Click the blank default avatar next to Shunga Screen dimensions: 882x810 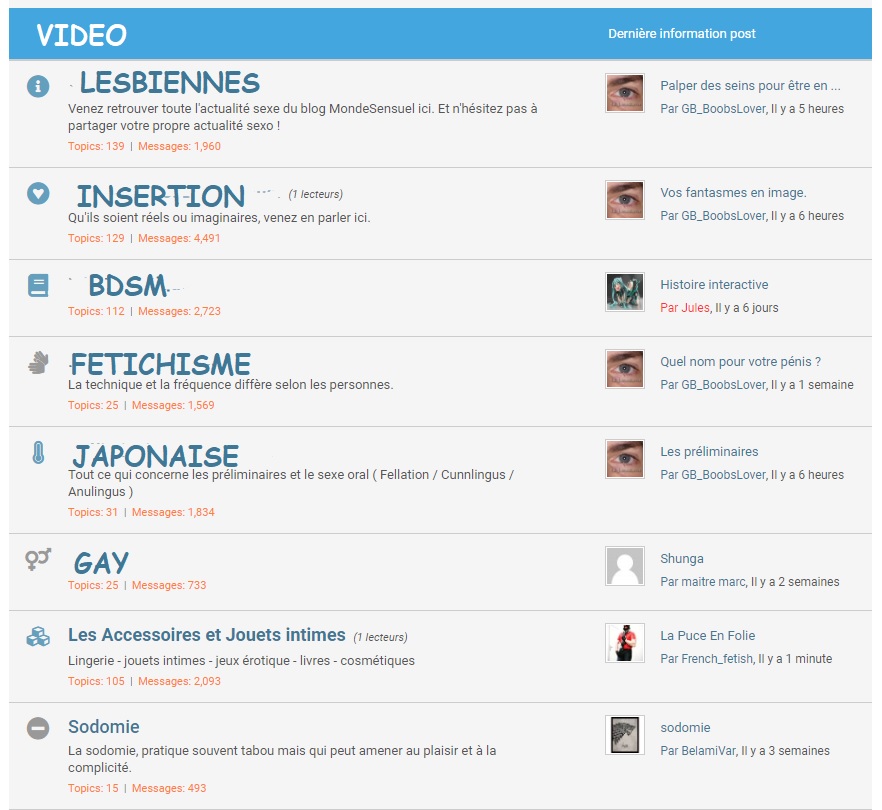(624, 566)
